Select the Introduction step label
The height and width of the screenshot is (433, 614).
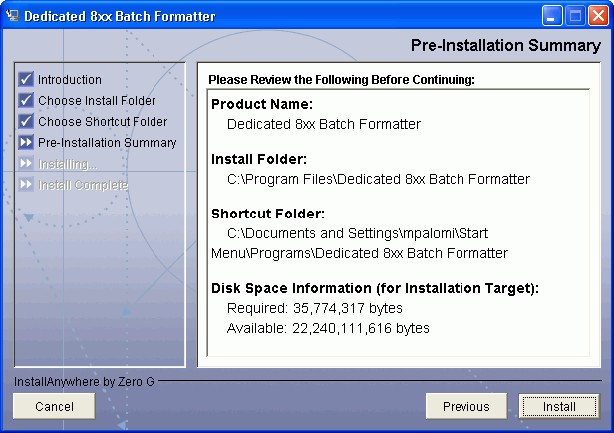70,80
